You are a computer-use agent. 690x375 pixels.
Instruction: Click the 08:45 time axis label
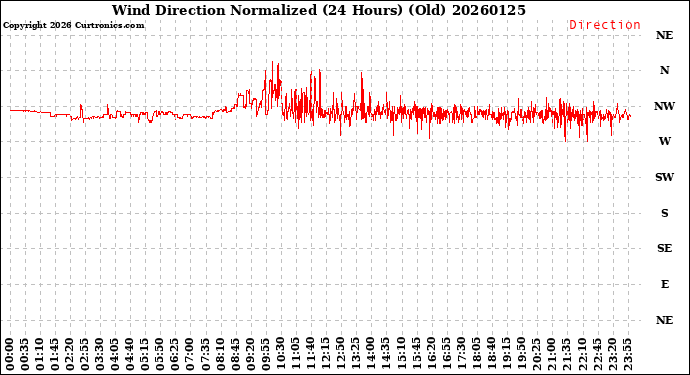coord(235,355)
